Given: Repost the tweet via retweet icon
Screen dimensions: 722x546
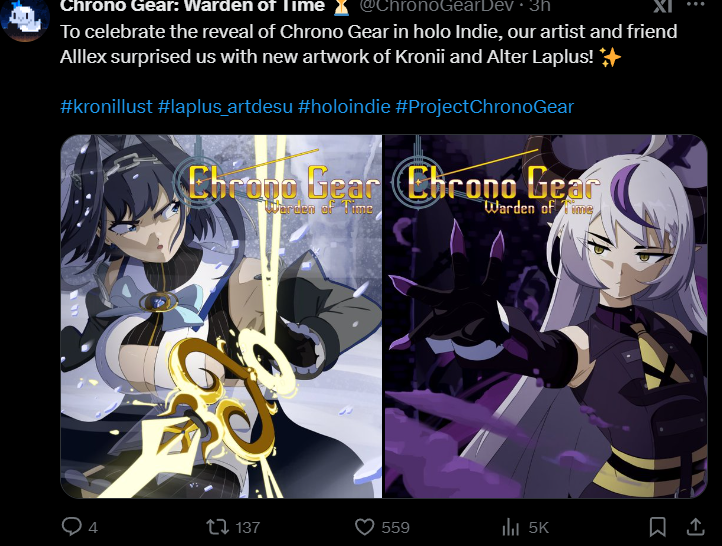Looking at the screenshot, I should point(217,527).
